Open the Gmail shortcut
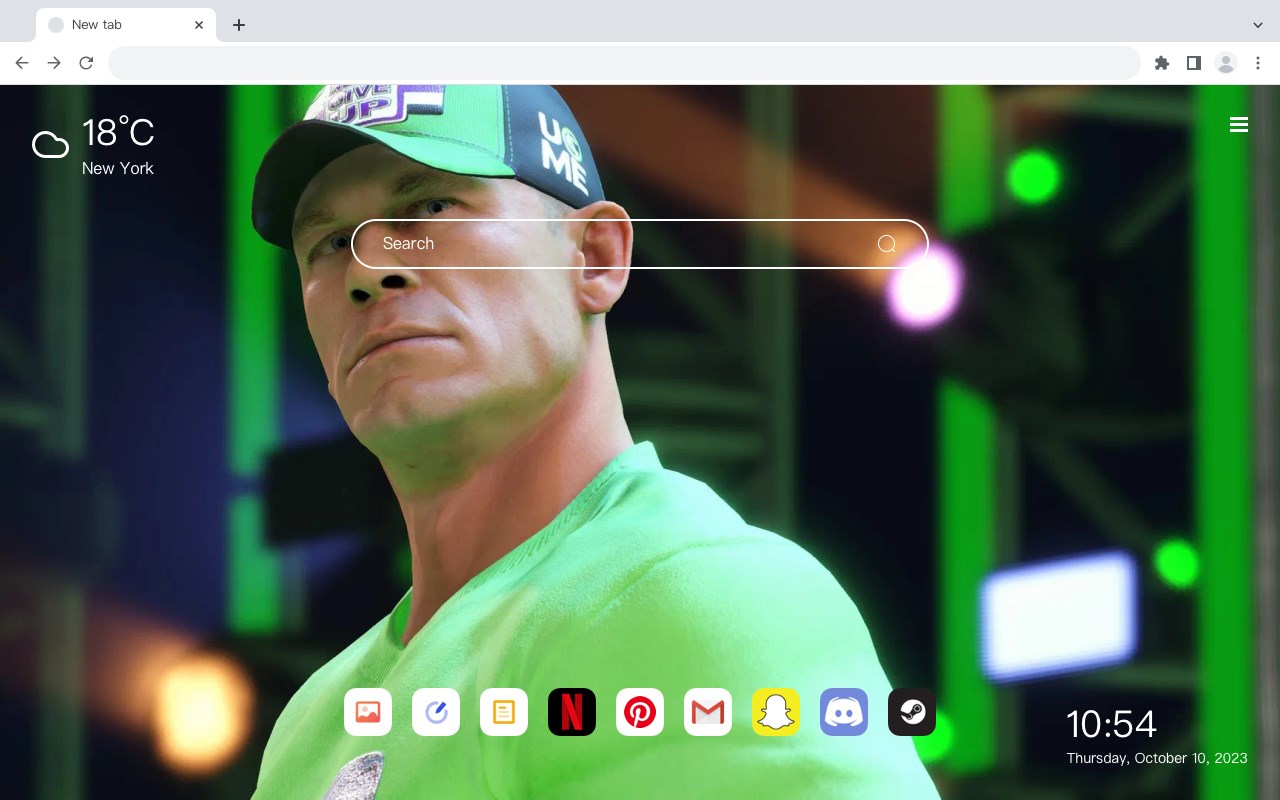 click(x=708, y=712)
